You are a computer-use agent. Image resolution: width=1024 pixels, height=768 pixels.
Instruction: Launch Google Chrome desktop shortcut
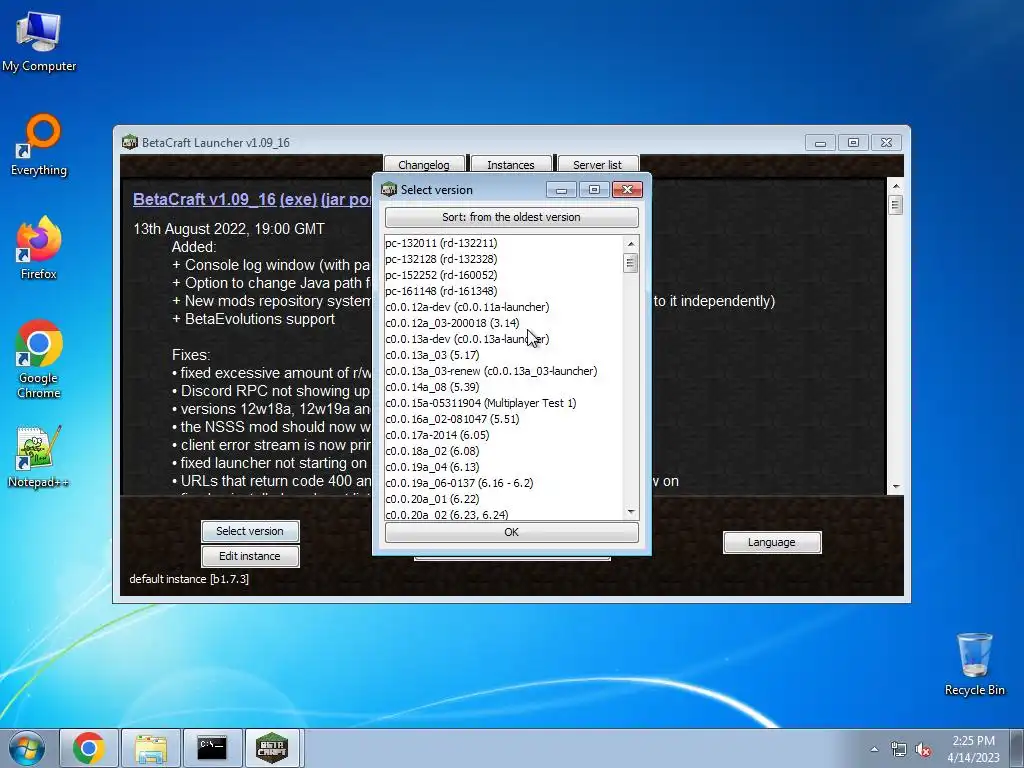pyautogui.click(x=39, y=359)
